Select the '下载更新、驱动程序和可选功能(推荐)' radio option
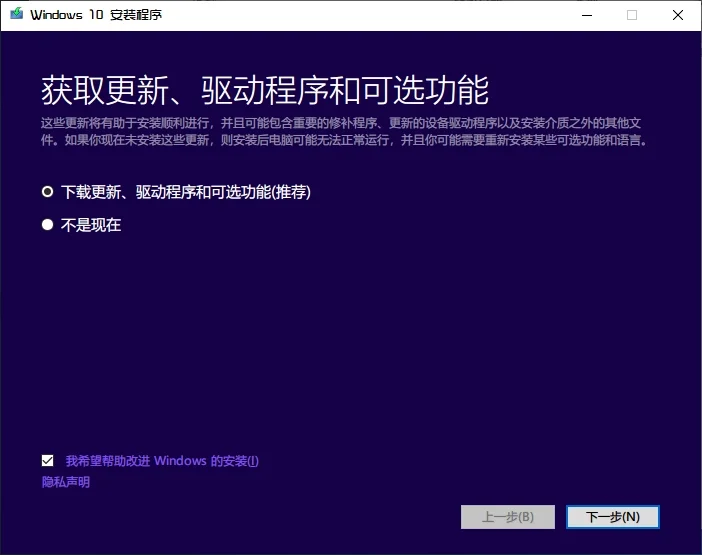Image resolution: width=702 pixels, height=555 pixels. point(47,192)
